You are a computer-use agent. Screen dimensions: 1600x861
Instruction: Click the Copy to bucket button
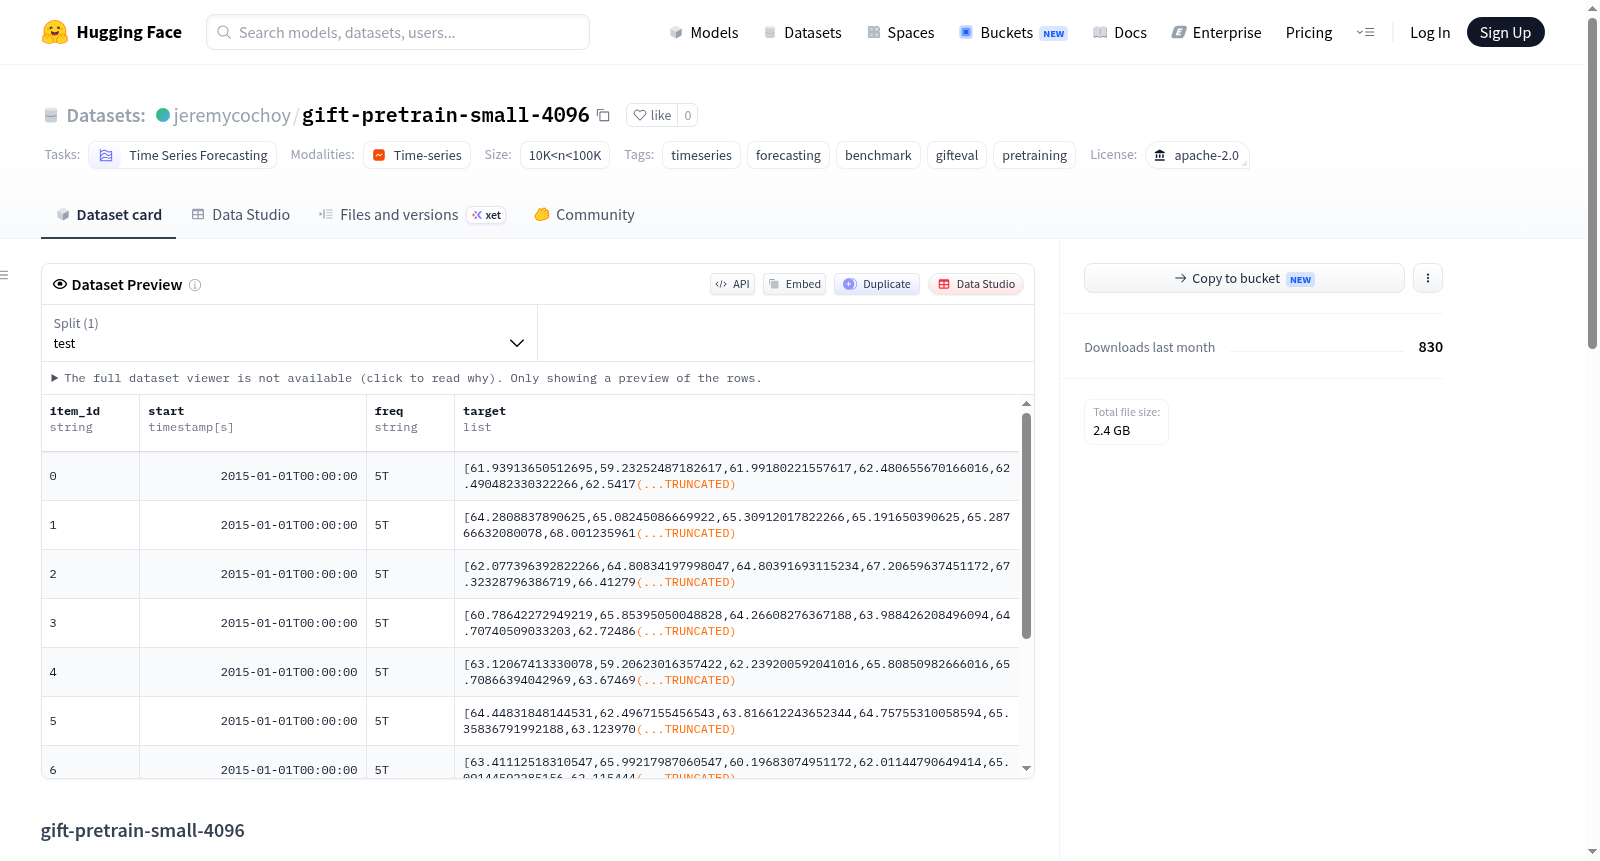click(1244, 278)
